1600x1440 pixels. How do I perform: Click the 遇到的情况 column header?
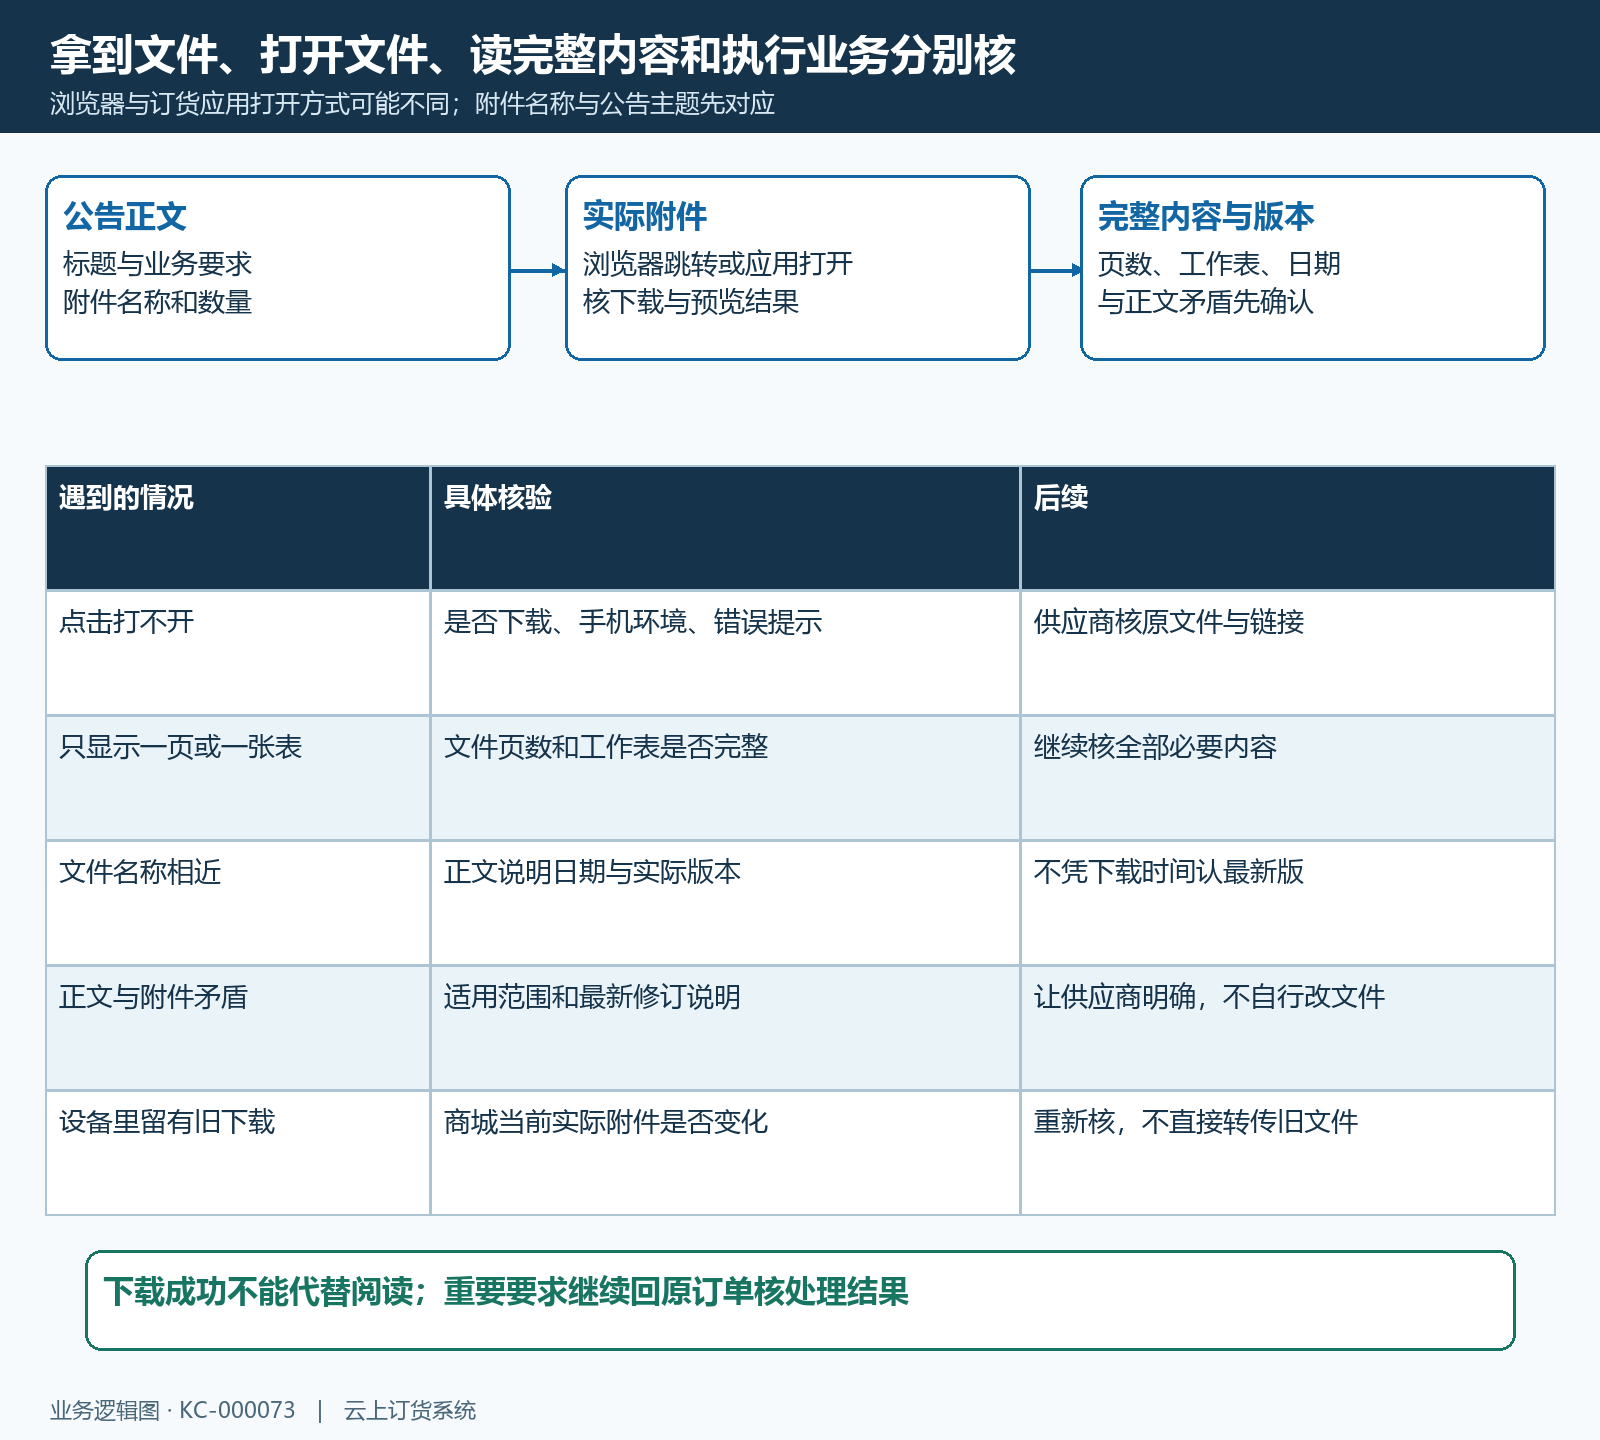[x=238, y=528]
